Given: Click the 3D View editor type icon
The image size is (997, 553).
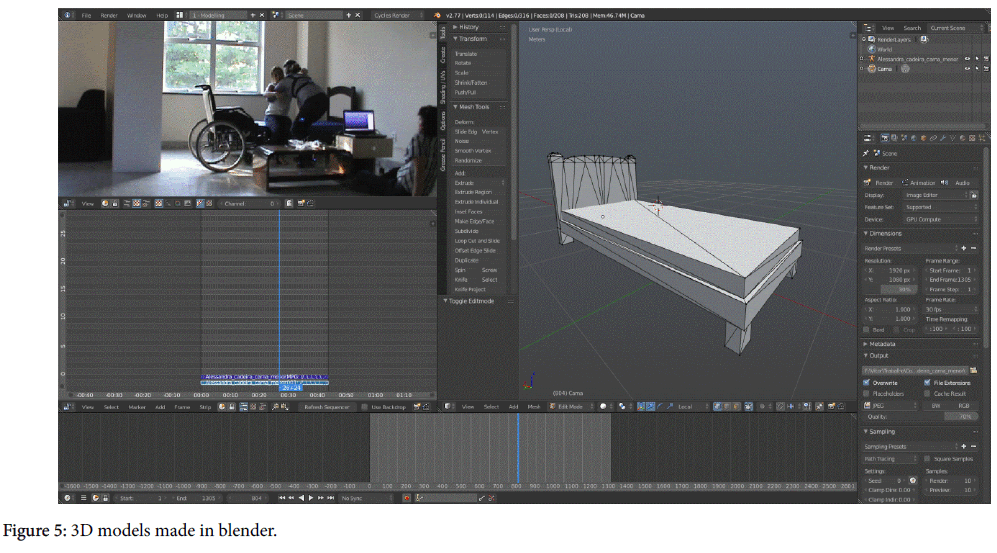Looking at the screenshot, I should click(448, 407).
